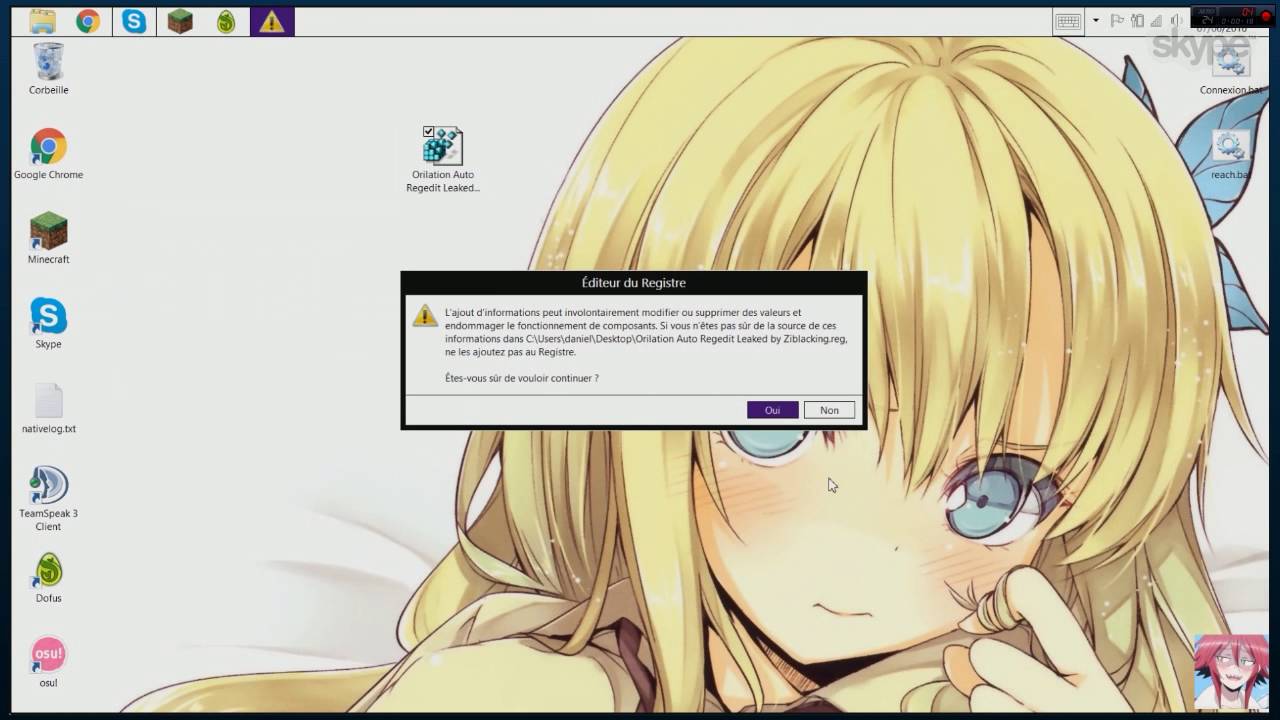The height and width of the screenshot is (720, 1280).
Task: Open File Explorer from the taskbar
Action: 42,21
